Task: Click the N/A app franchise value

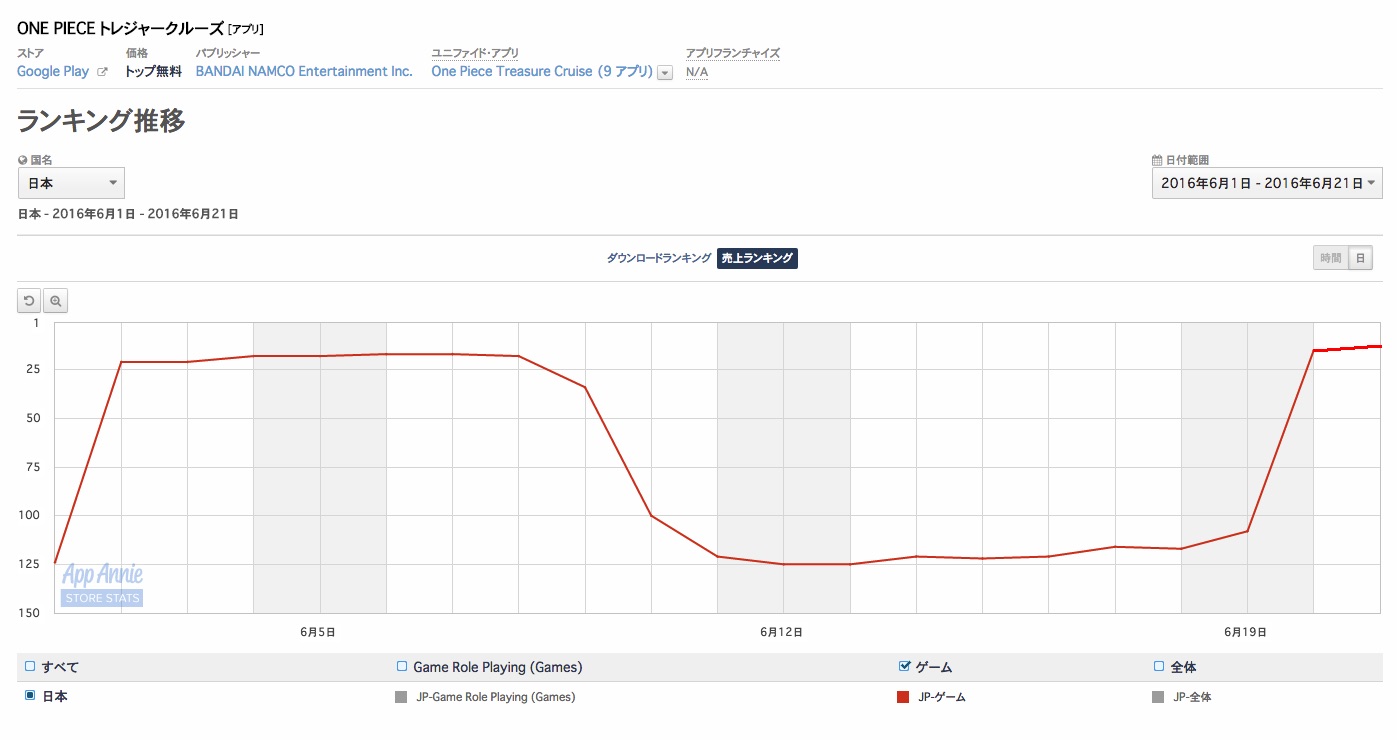Action: pyautogui.click(x=697, y=72)
